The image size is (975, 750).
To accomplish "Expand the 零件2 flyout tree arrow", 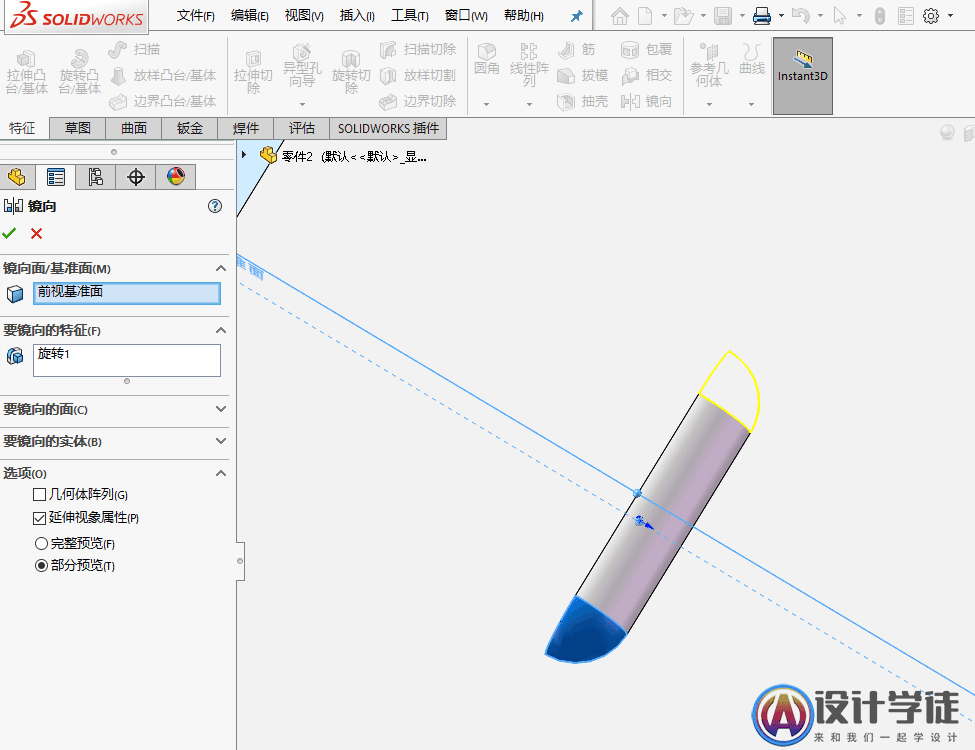I will click(x=244, y=155).
